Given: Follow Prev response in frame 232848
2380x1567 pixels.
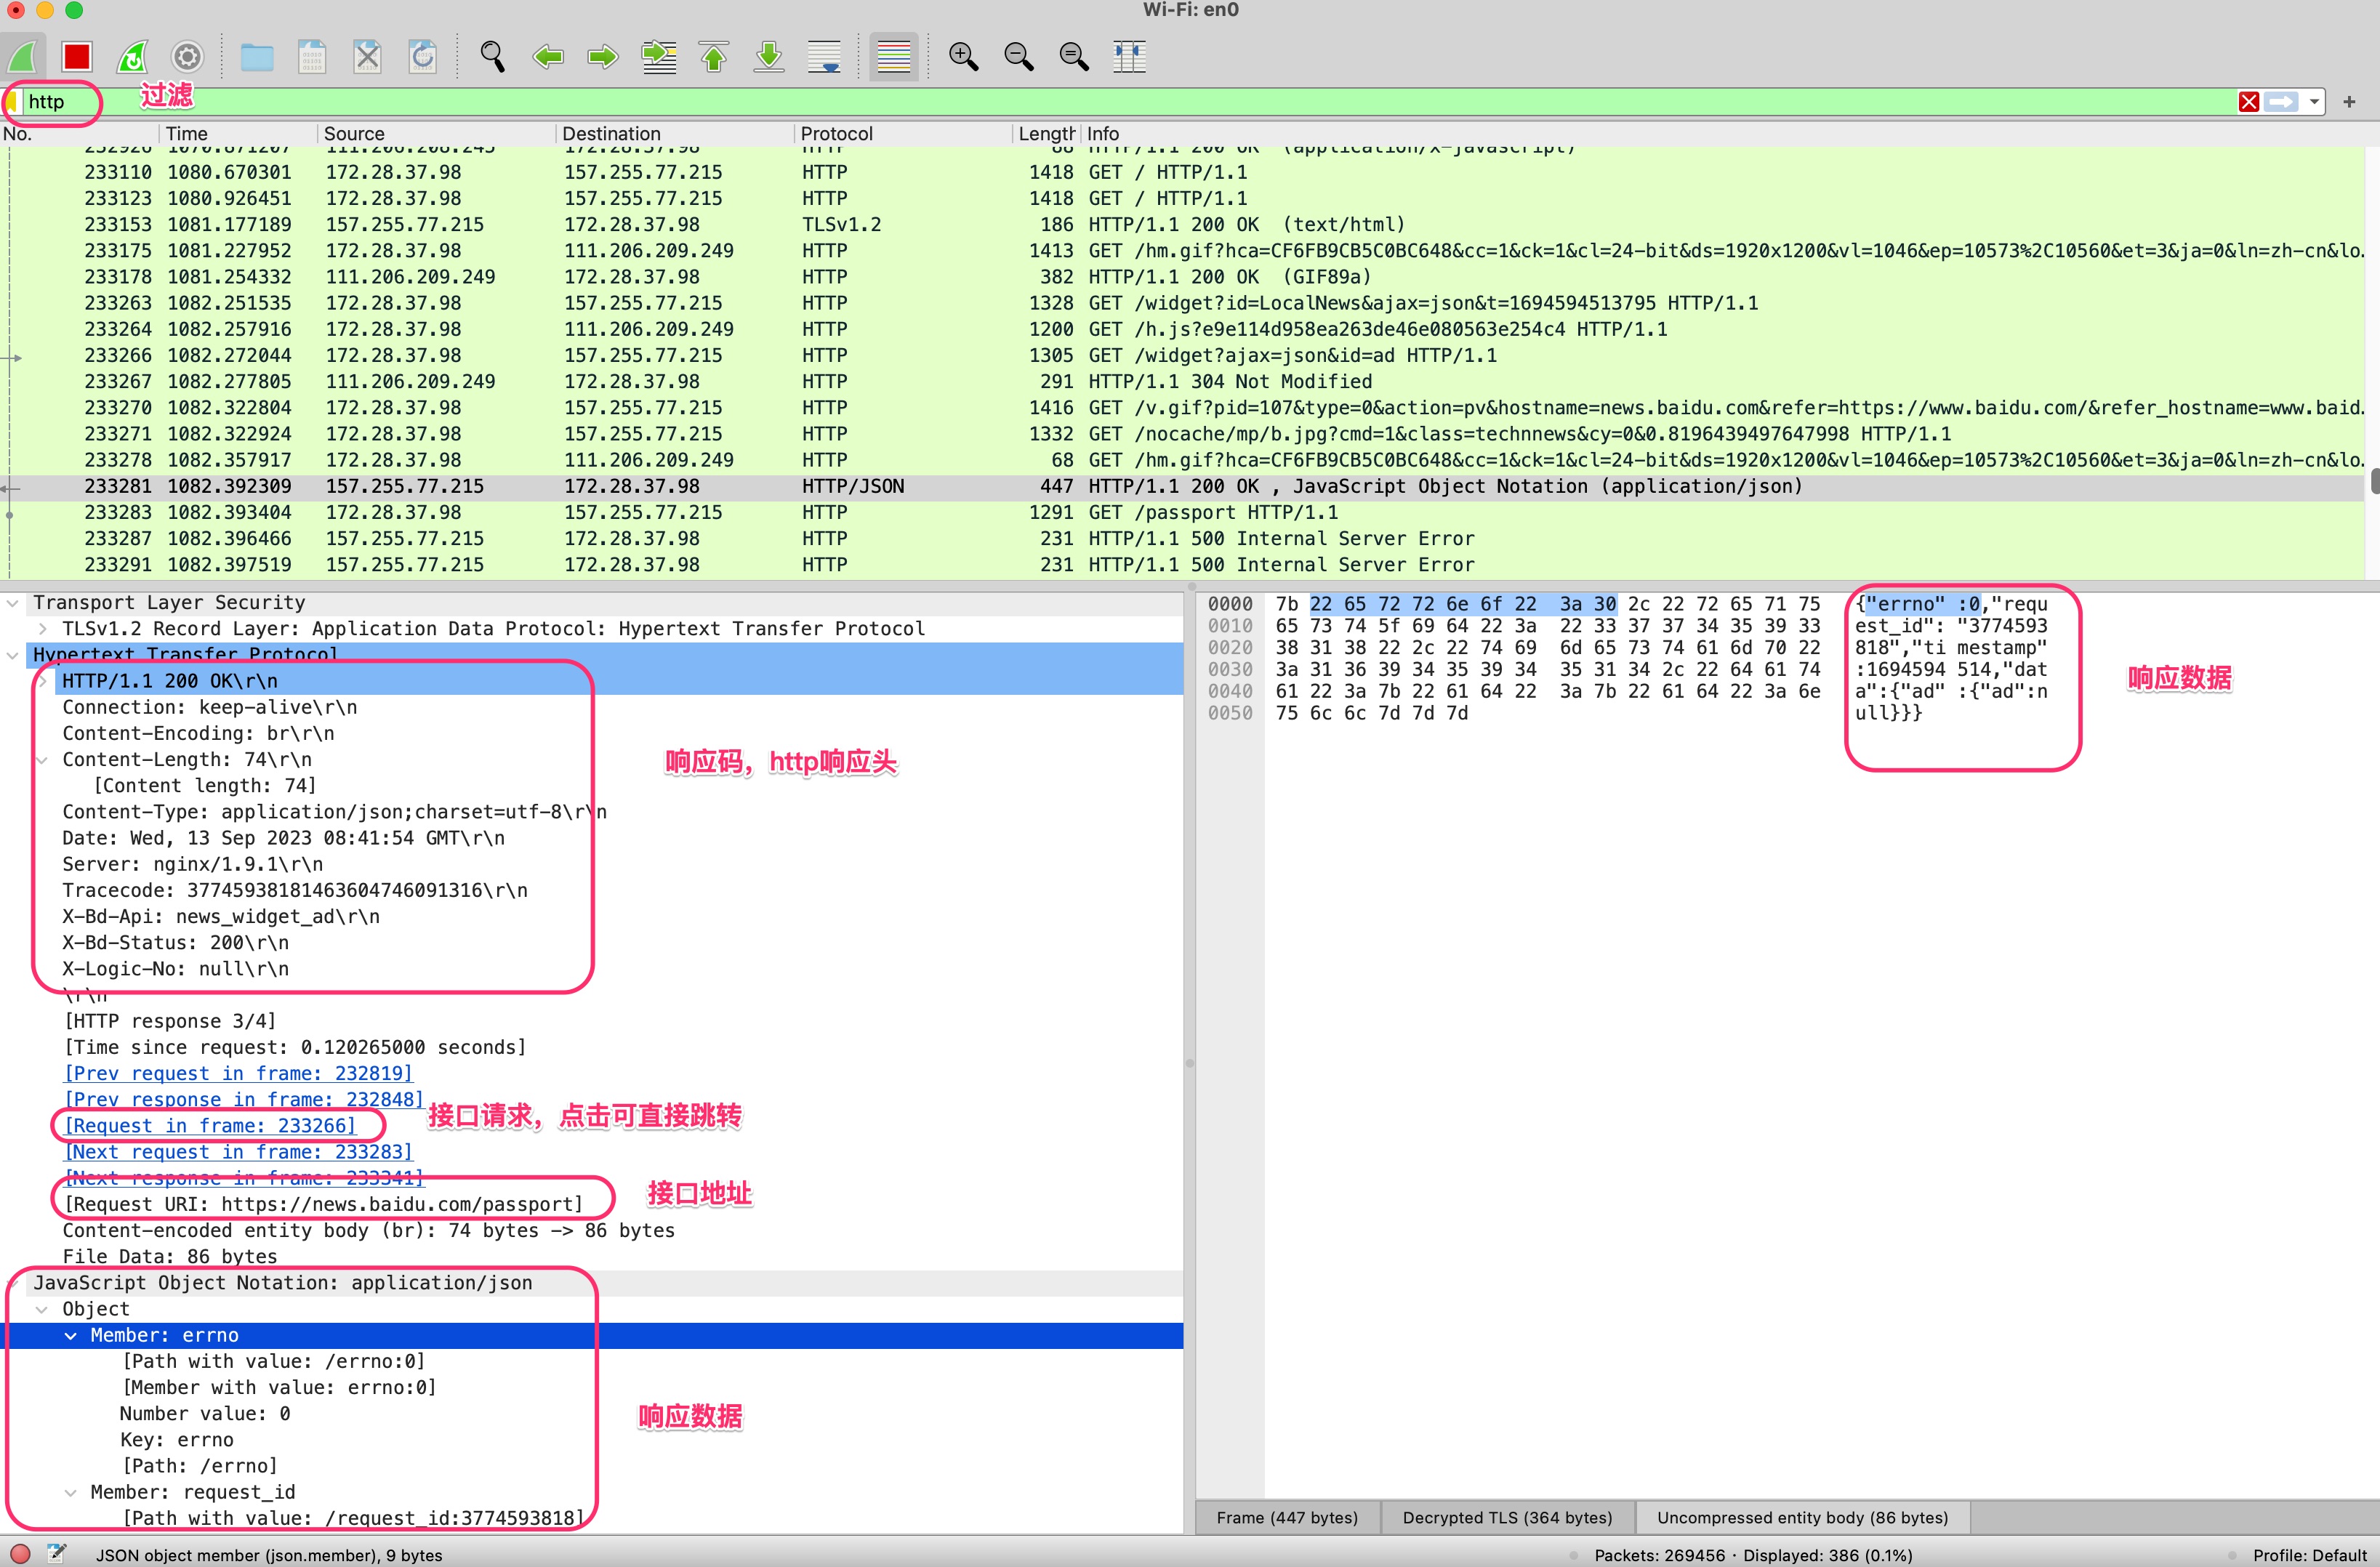Looking at the screenshot, I should [x=243, y=1099].
